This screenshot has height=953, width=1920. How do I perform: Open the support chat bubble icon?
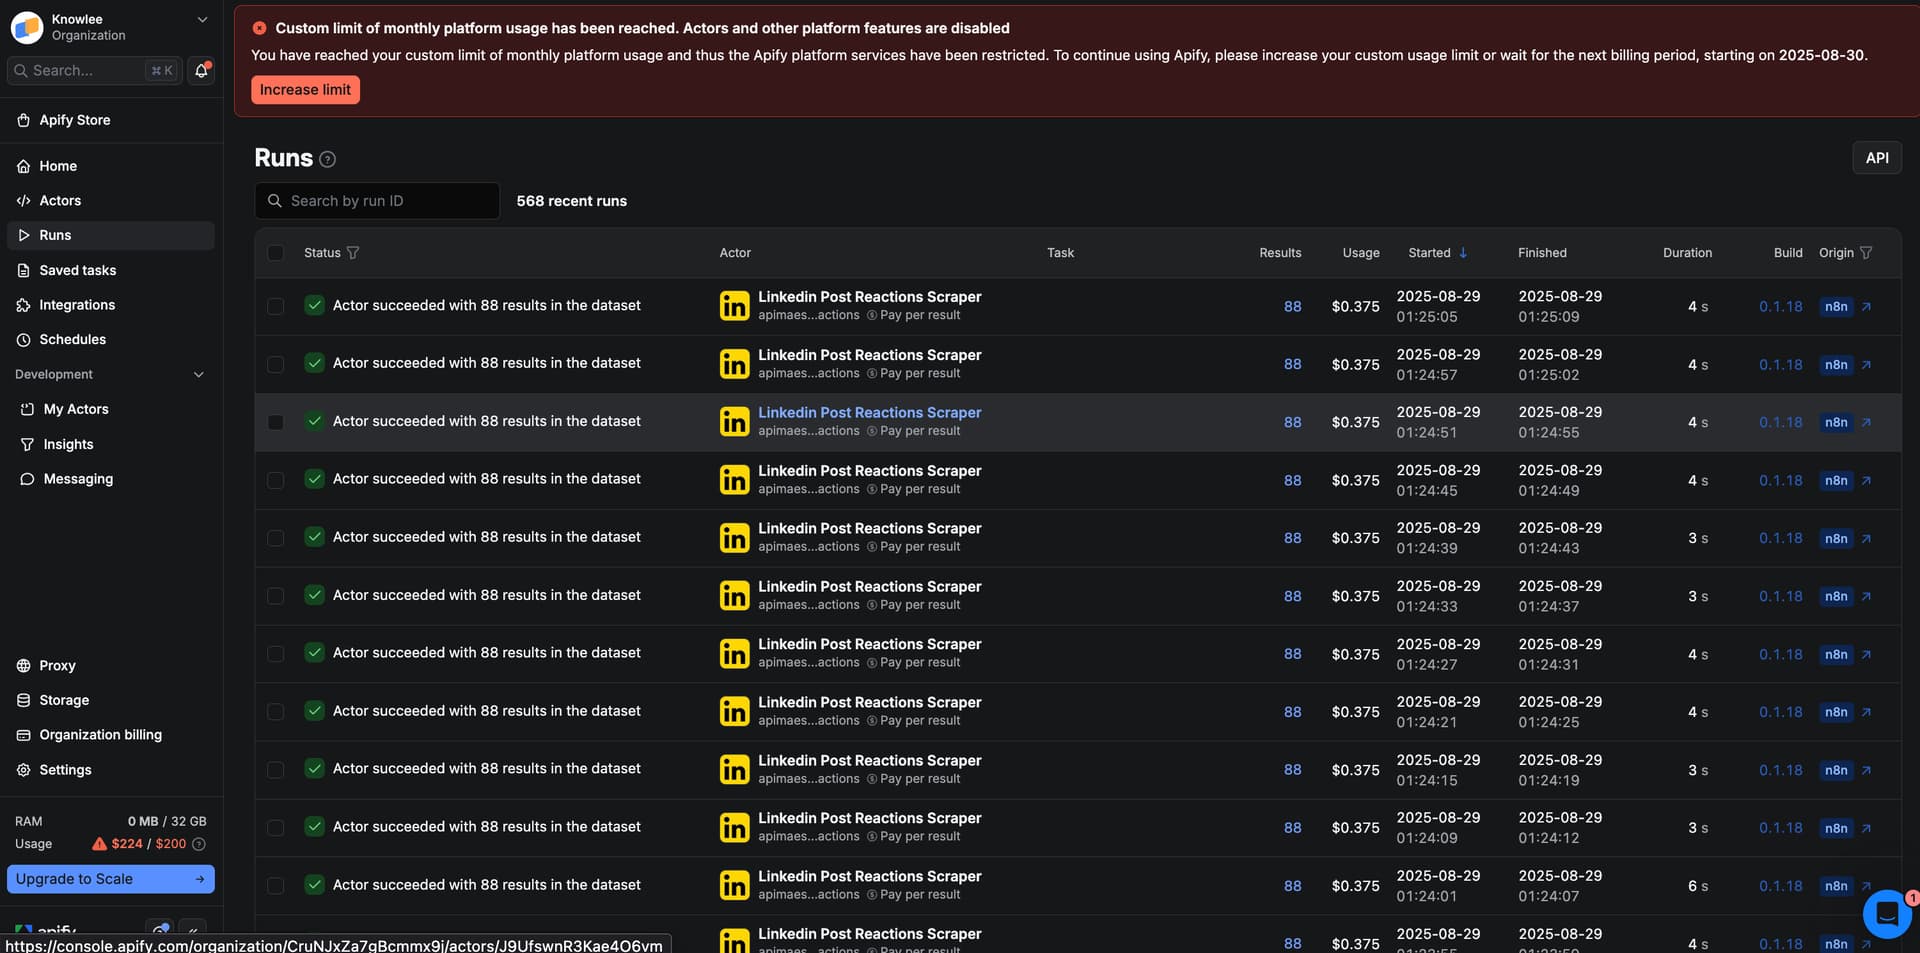1887,913
